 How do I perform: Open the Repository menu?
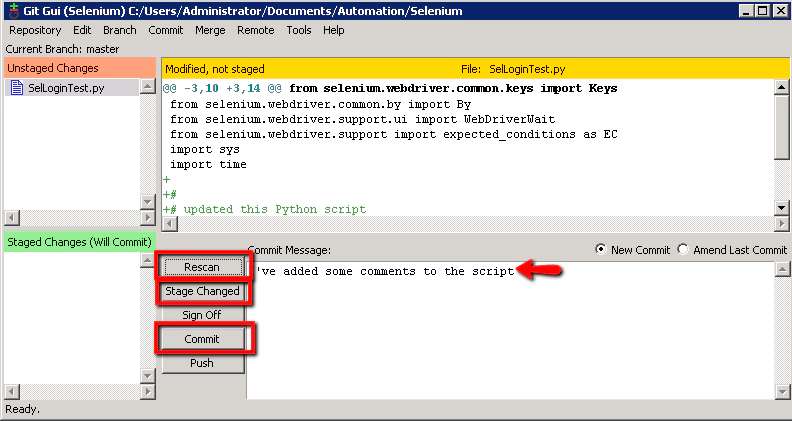tap(35, 30)
